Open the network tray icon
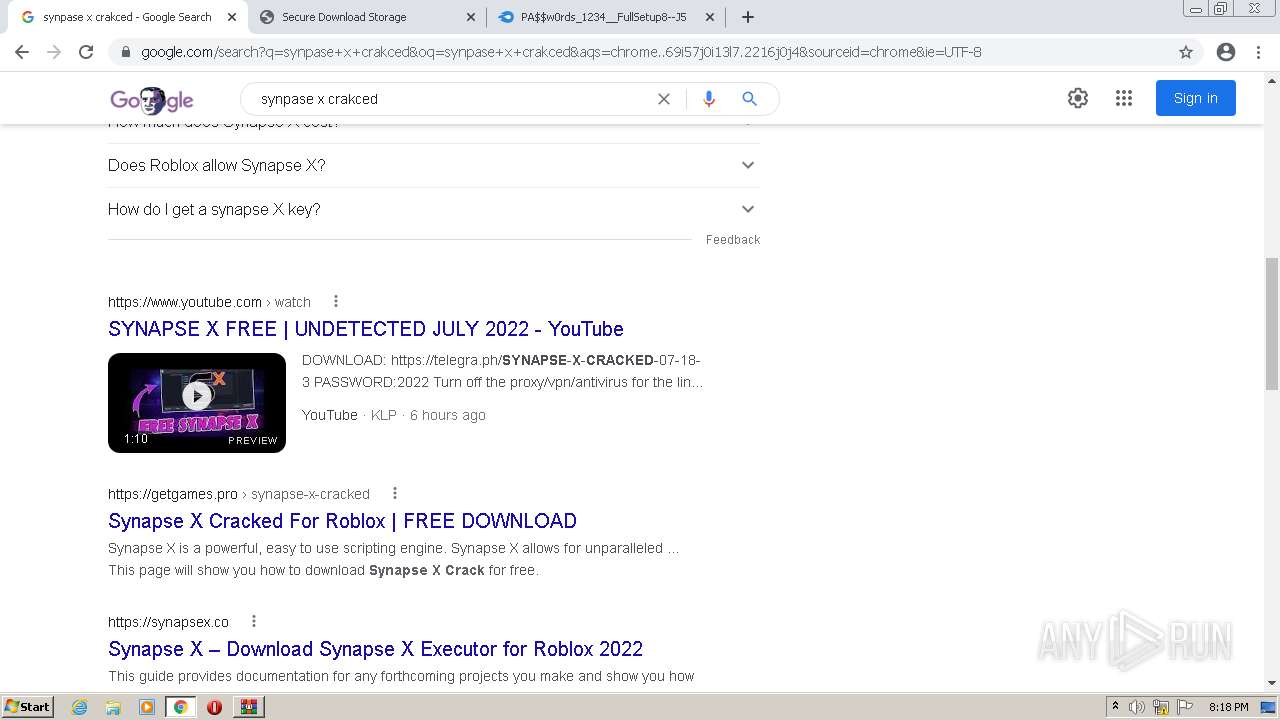This screenshot has height=720, width=1280. pyautogui.click(x=1161, y=707)
